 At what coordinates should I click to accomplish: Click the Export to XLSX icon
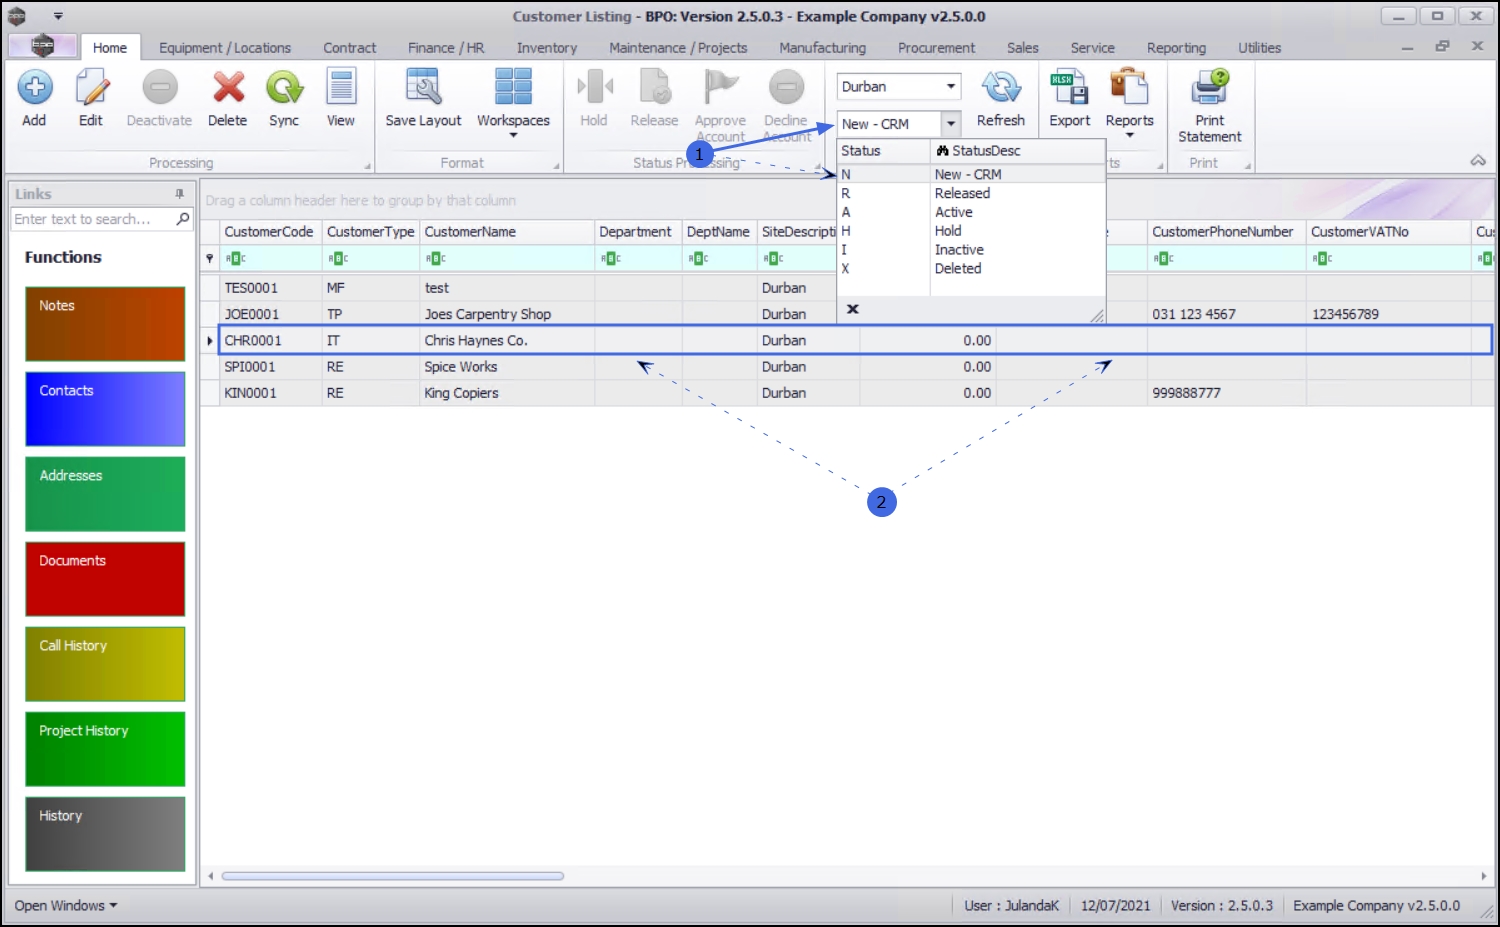pyautogui.click(x=1069, y=88)
